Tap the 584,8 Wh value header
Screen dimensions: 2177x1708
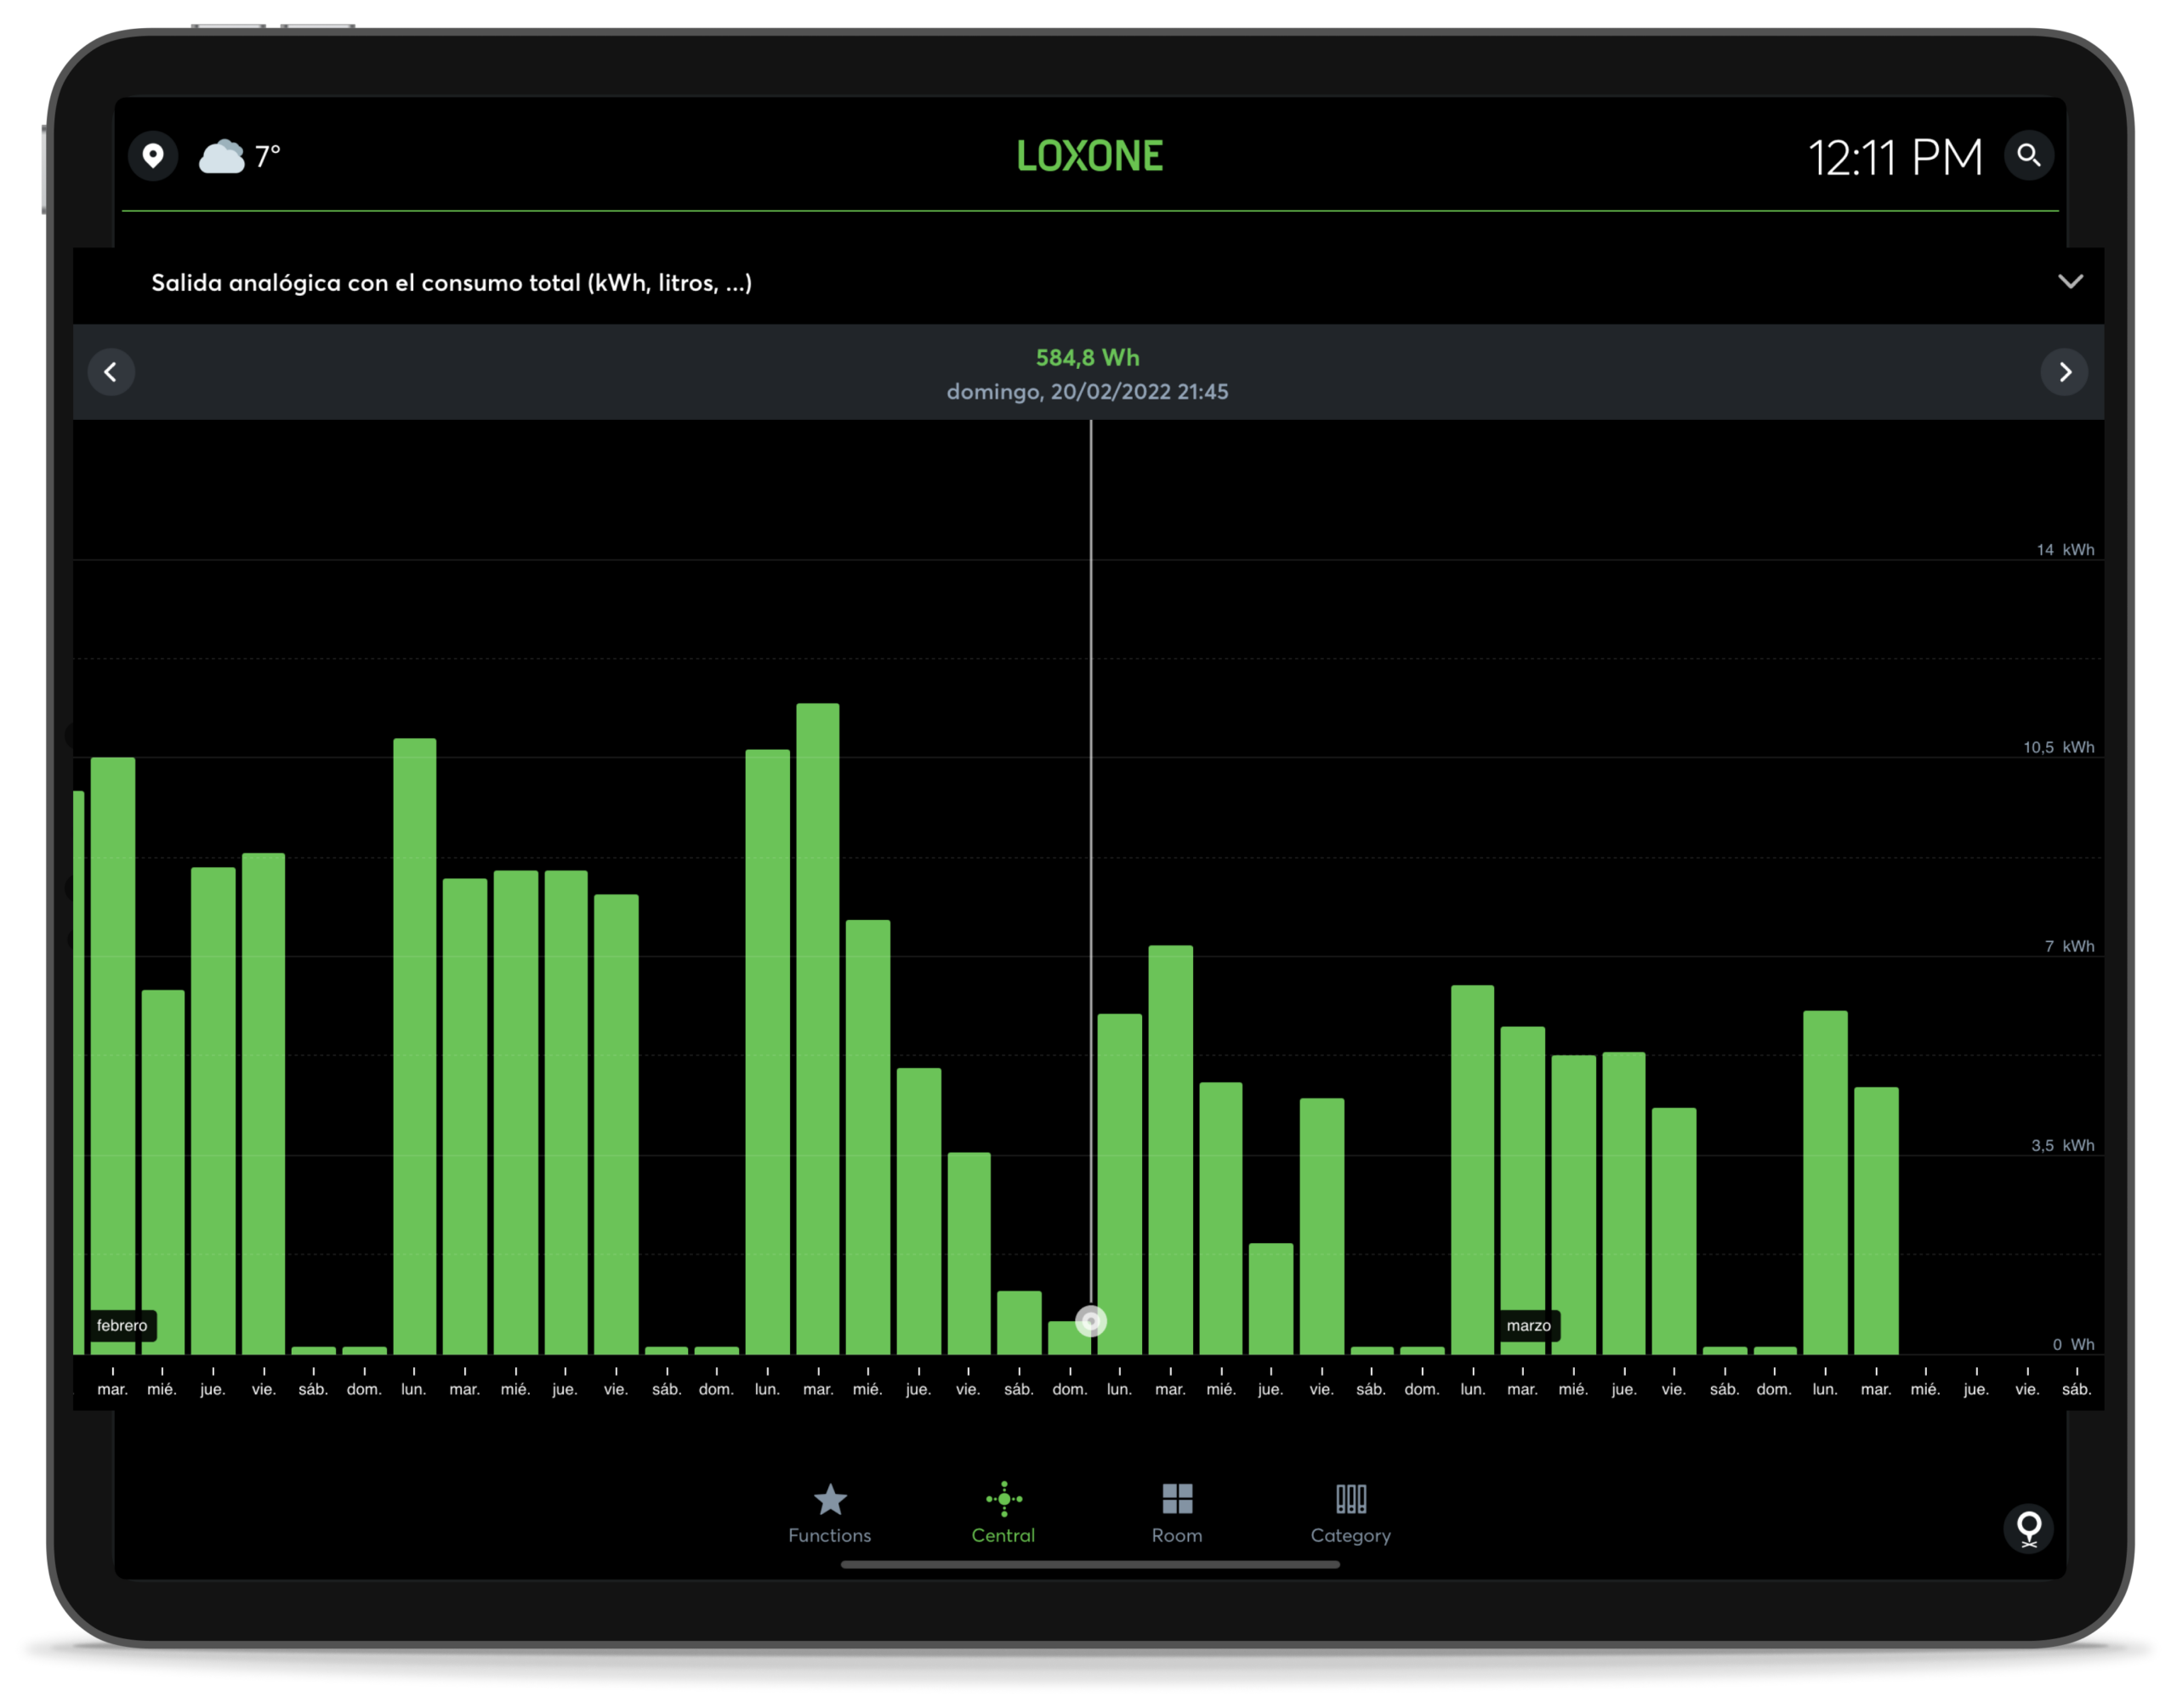click(1087, 358)
